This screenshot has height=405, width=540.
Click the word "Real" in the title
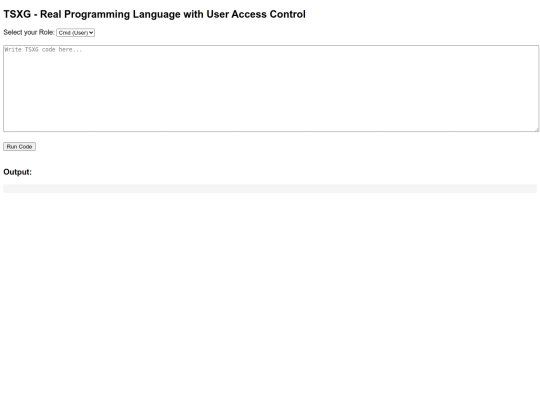[51, 14]
